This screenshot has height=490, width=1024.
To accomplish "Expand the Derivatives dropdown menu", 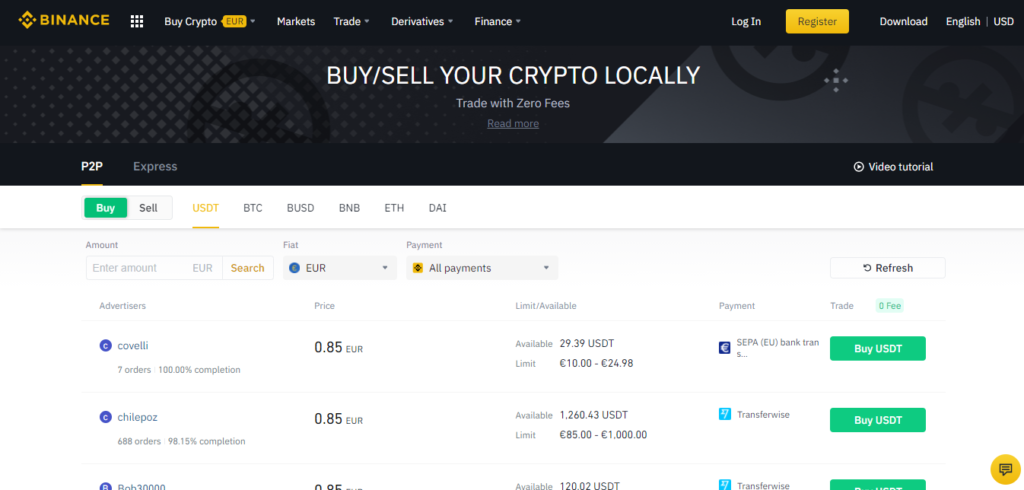I will click(x=422, y=22).
